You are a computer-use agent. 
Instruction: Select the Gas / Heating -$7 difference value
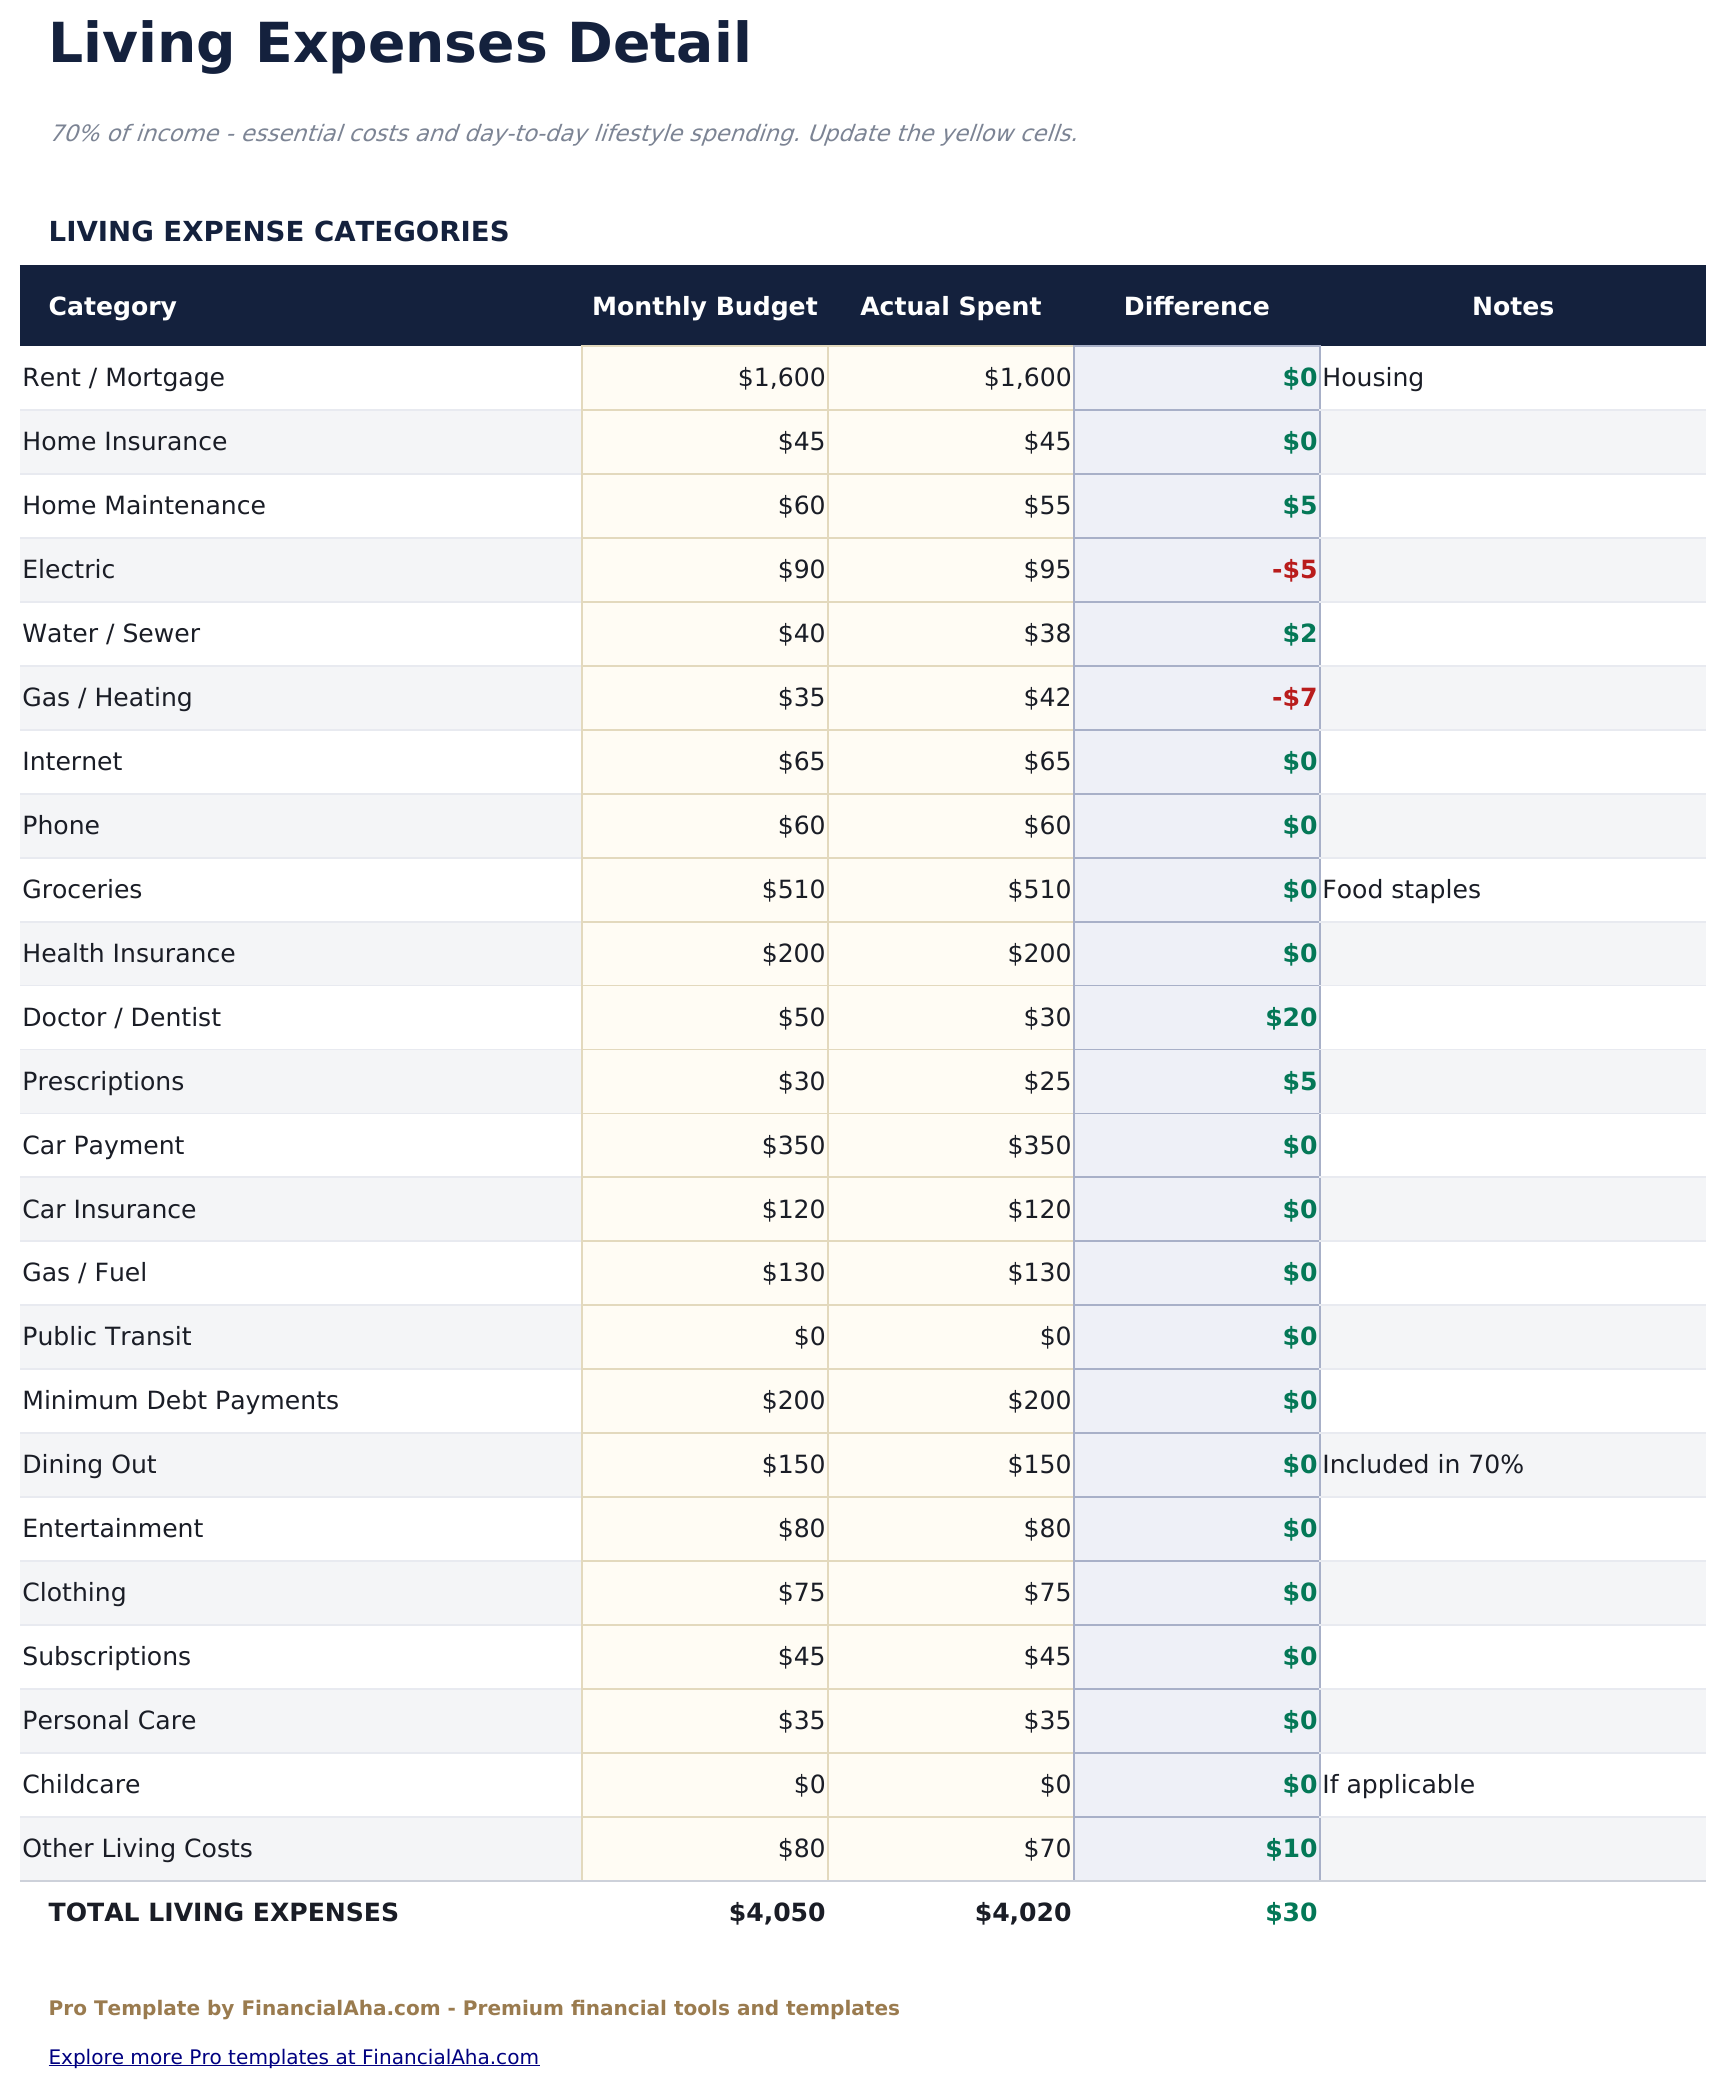pyautogui.click(x=1292, y=698)
